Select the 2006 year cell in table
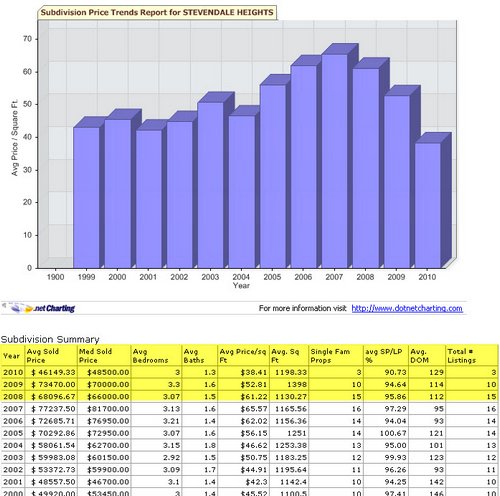This screenshot has width=500, height=496. [12, 421]
